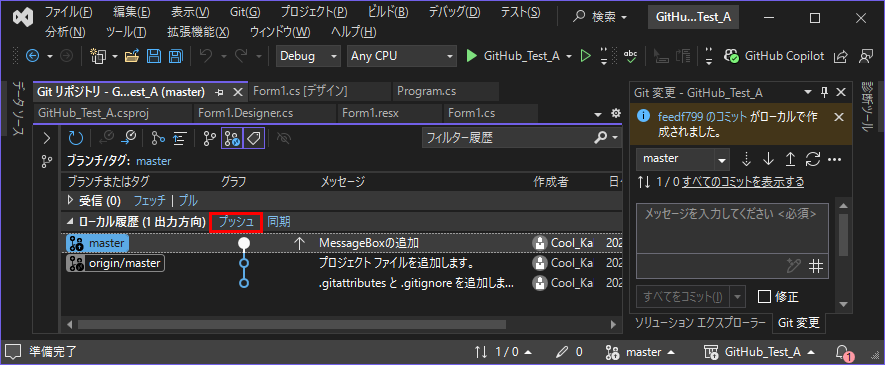885x365 pixels.
Task: Click すべてのコミットを表示する link
Action: (743, 182)
